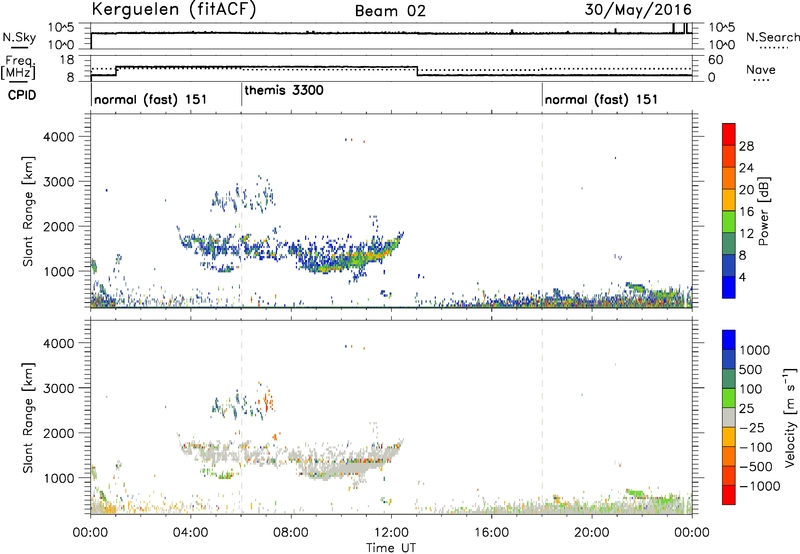Pick the red bottom segment of the velocity colorbar
Image resolution: width=800 pixels, height=554 pixels.
click(x=729, y=495)
